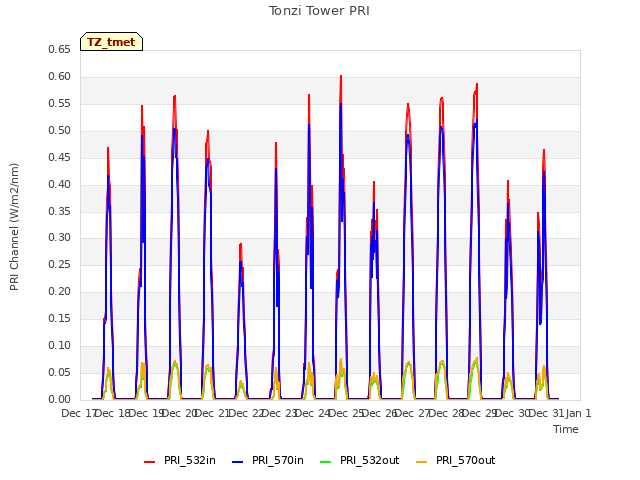The height and width of the screenshot is (480, 640).
Task: Click the Dec 17 x-axis tick label
Action: tap(78, 413)
